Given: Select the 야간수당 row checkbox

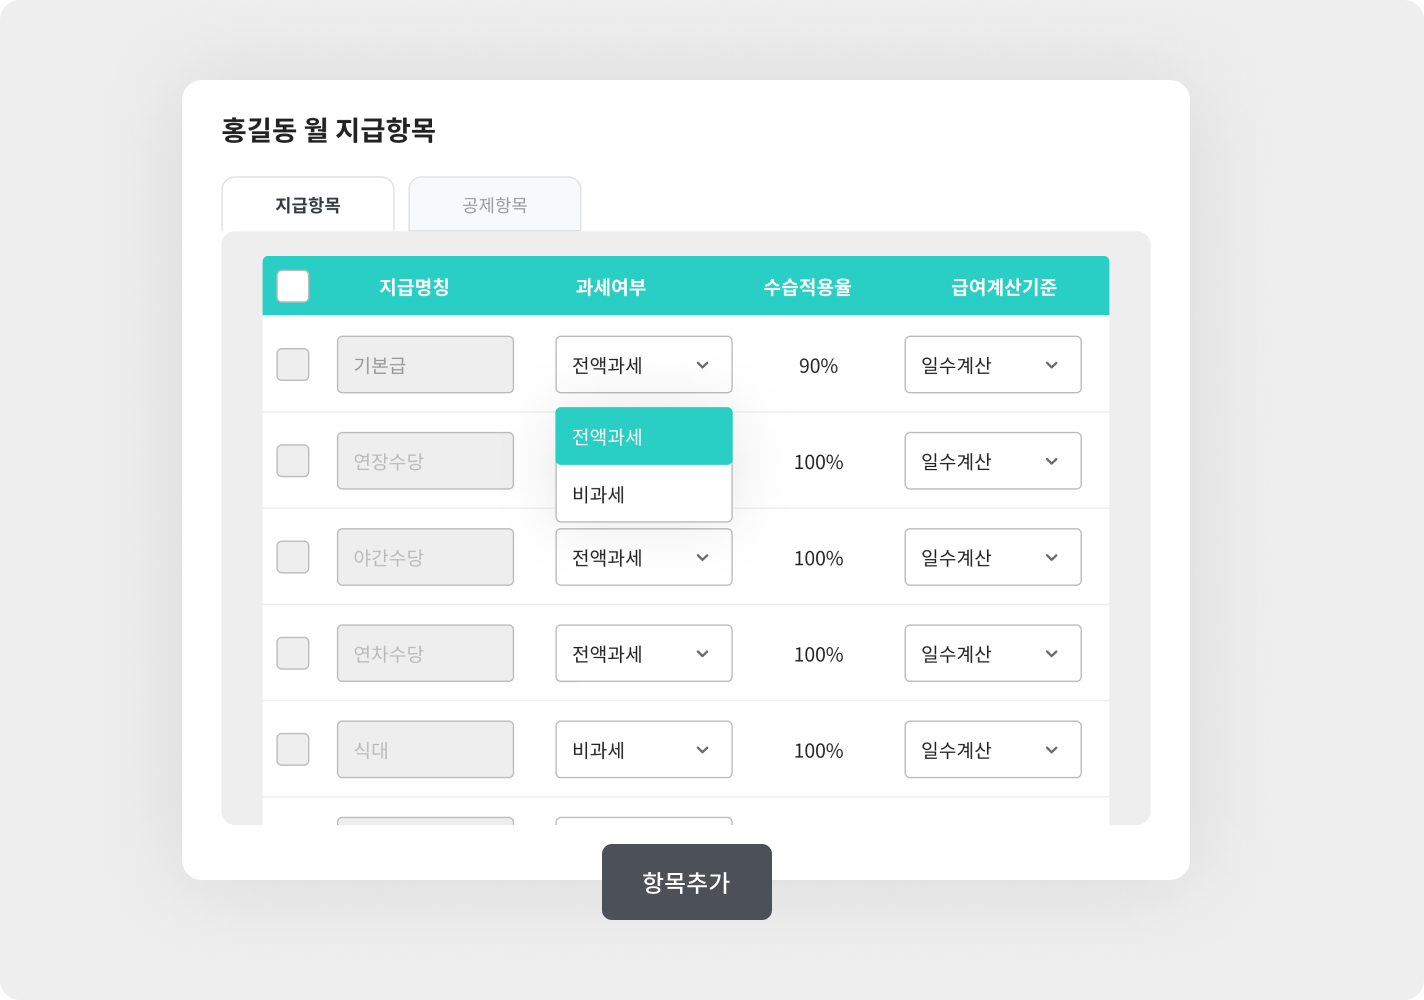Looking at the screenshot, I should tap(293, 557).
